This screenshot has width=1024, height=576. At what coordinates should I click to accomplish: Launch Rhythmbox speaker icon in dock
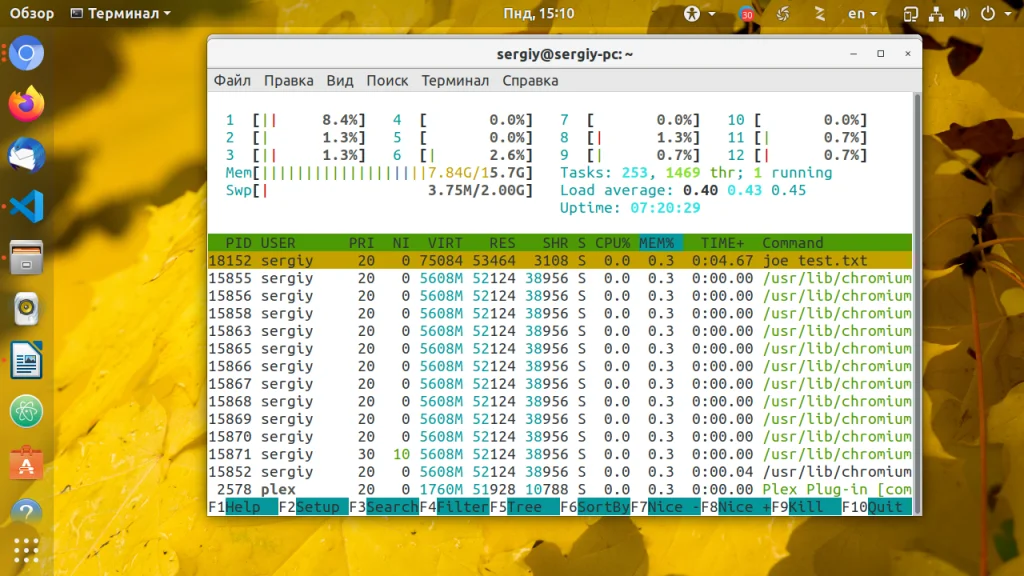pyautogui.click(x=27, y=309)
